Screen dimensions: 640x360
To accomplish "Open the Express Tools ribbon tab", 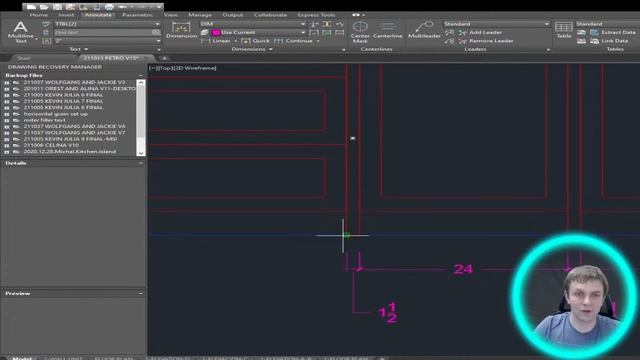I will coord(316,15).
